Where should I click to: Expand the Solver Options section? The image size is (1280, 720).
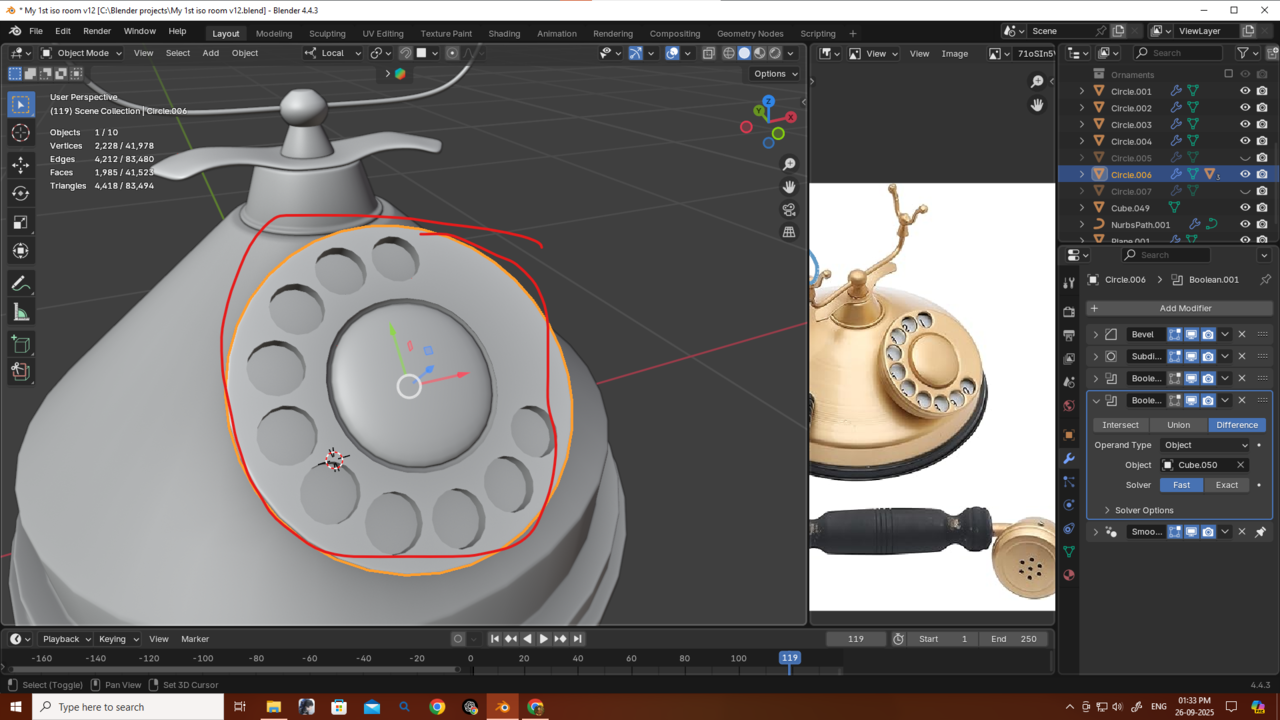pos(1143,510)
